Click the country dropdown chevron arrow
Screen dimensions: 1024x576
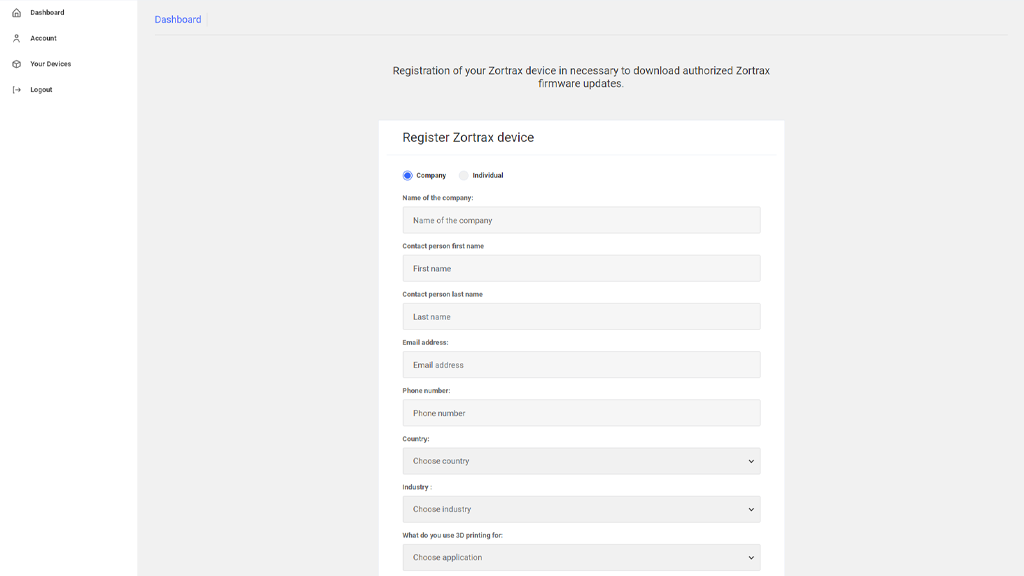pyautogui.click(x=751, y=461)
